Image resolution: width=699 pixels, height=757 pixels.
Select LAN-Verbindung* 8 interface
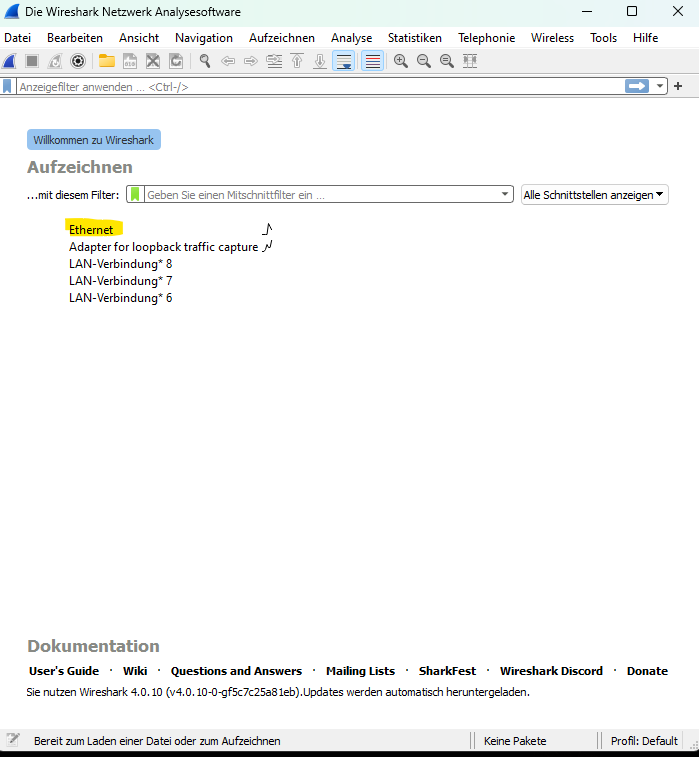point(121,264)
